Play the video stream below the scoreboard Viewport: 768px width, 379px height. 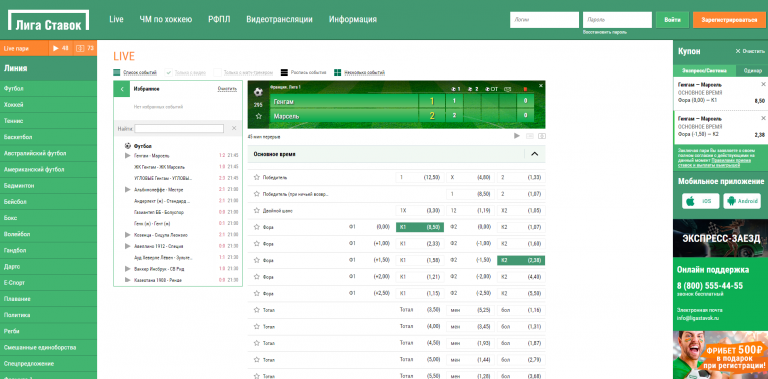(x=517, y=136)
